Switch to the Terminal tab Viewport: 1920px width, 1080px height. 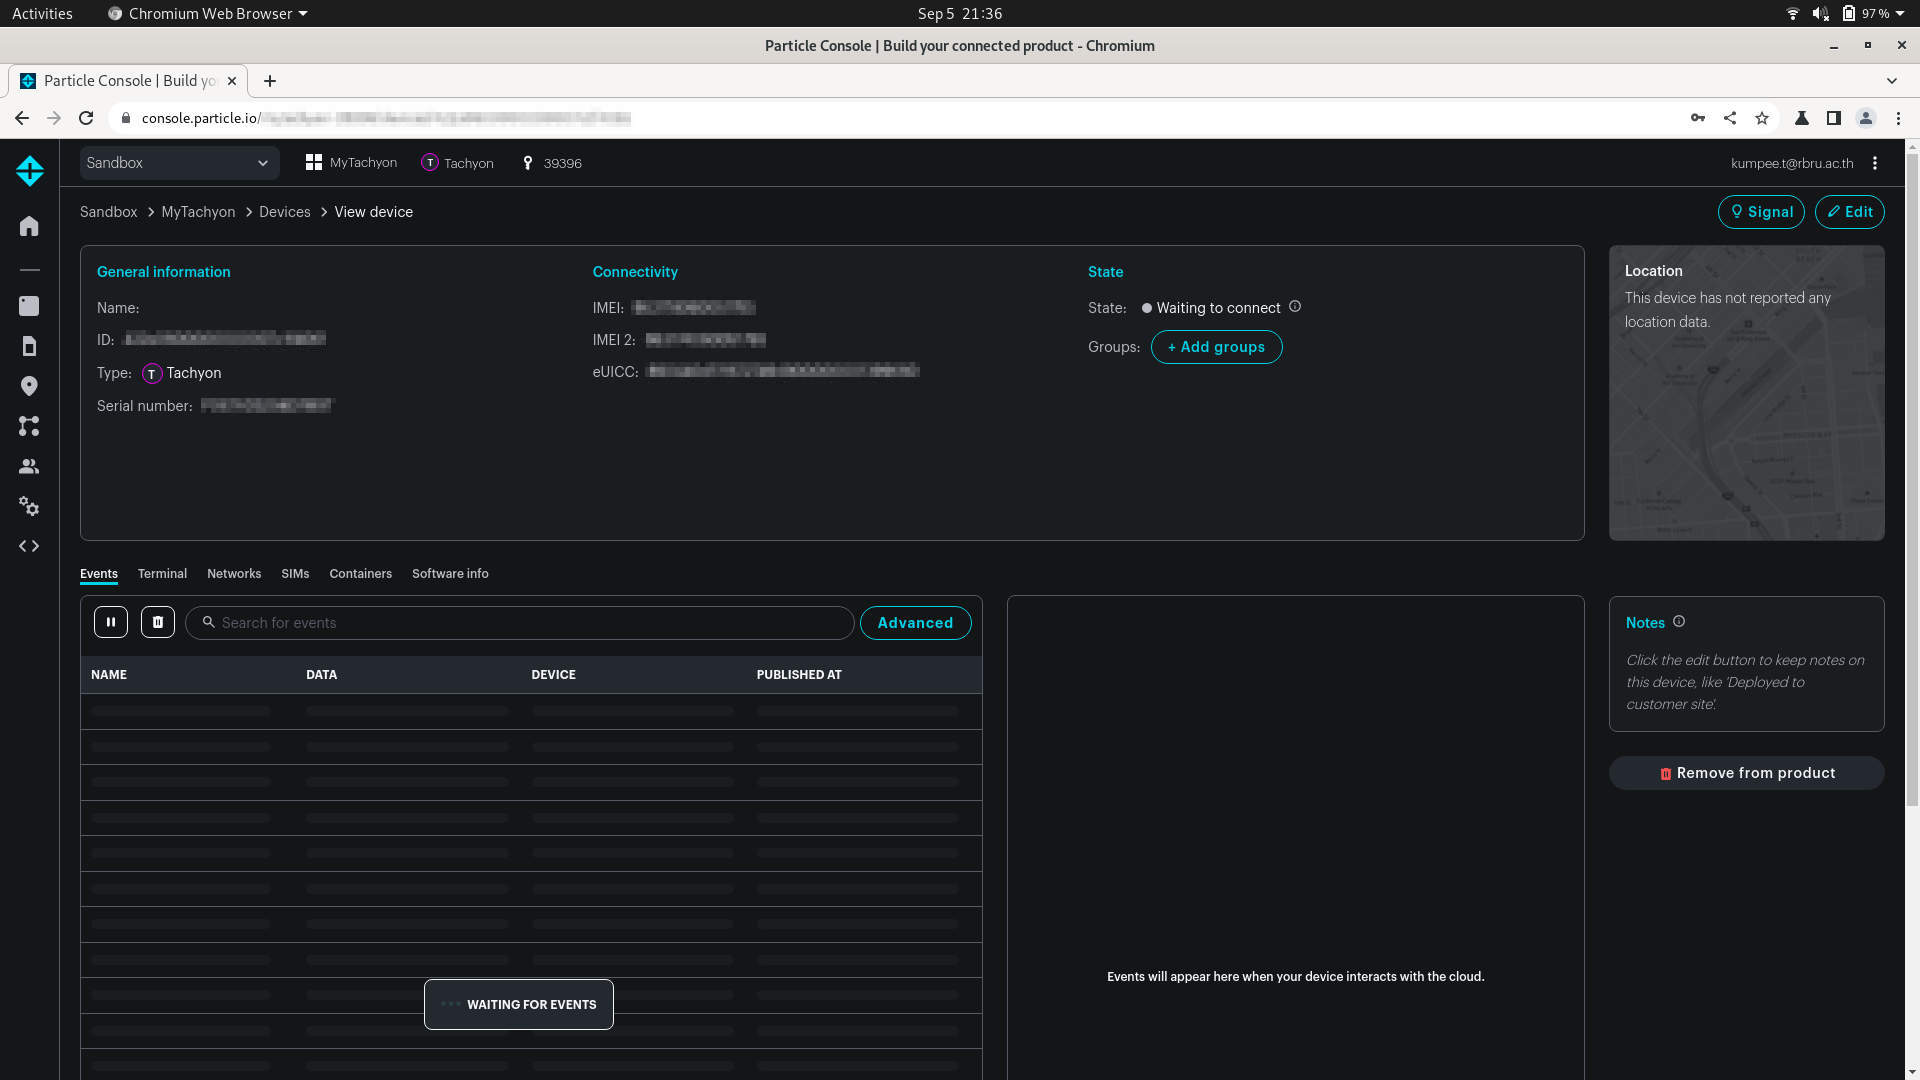pyautogui.click(x=162, y=574)
